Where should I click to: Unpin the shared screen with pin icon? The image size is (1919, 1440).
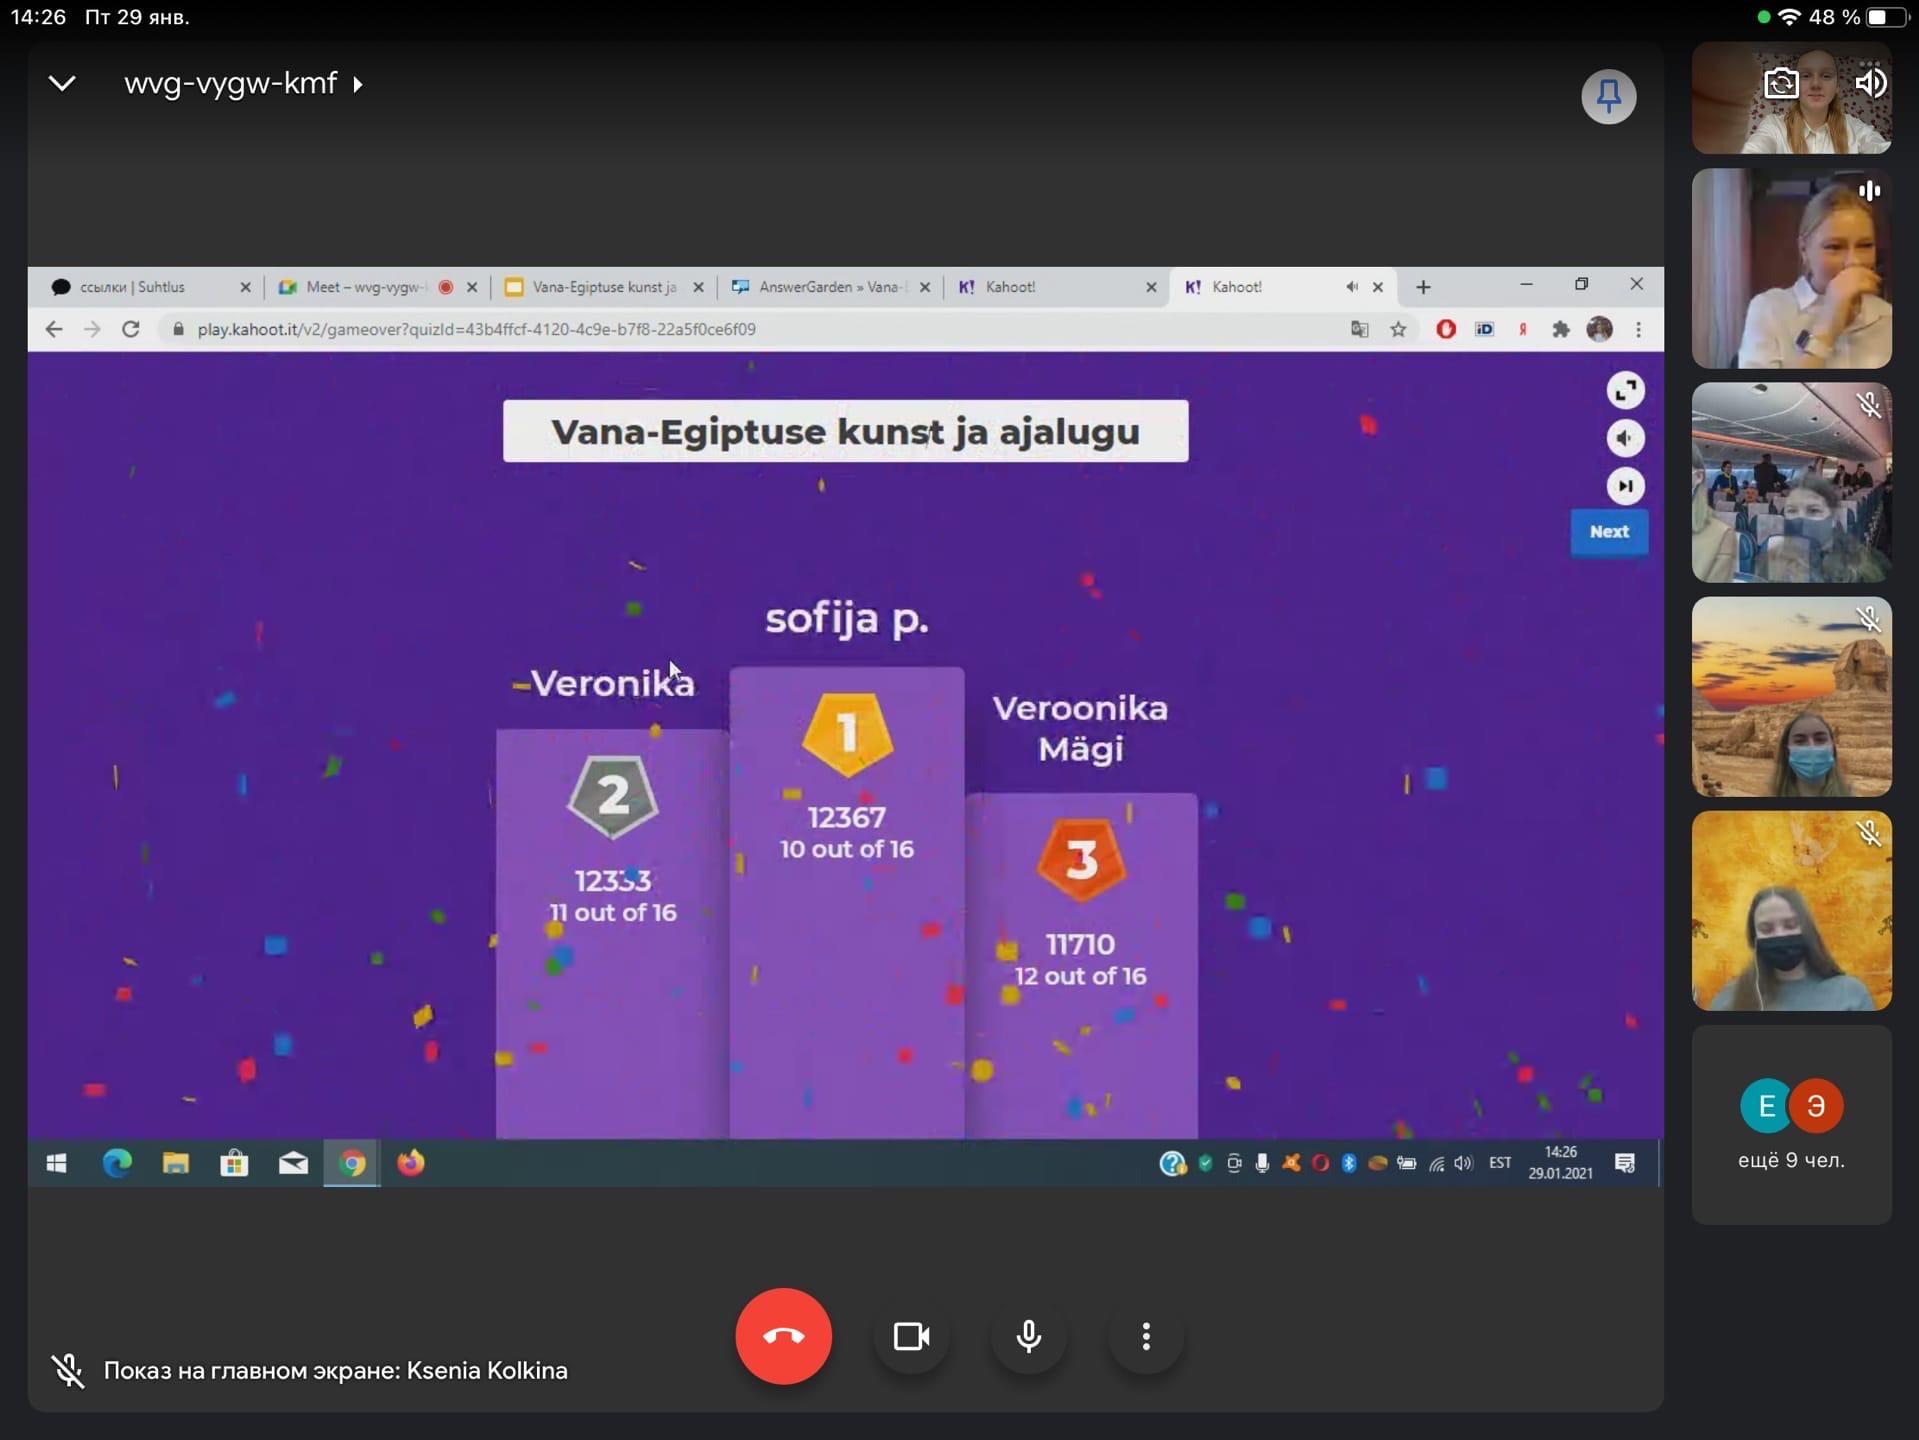[x=1608, y=97]
